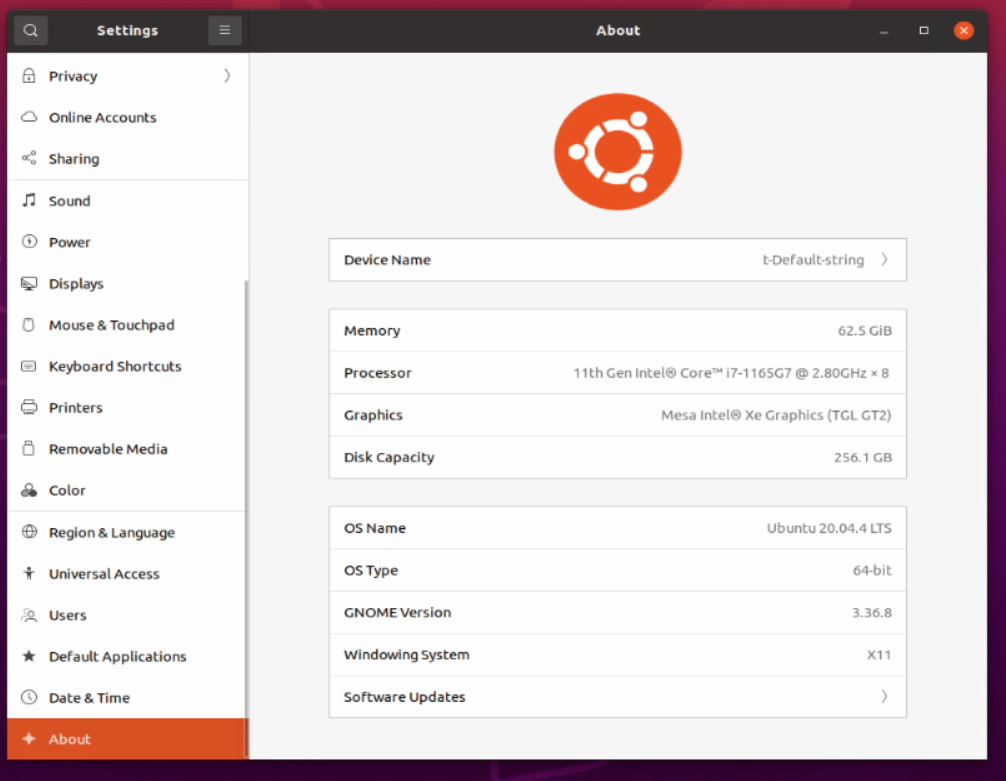Click the Sound music note icon
Screen dimensions: 1006x781
click(29, 200)
